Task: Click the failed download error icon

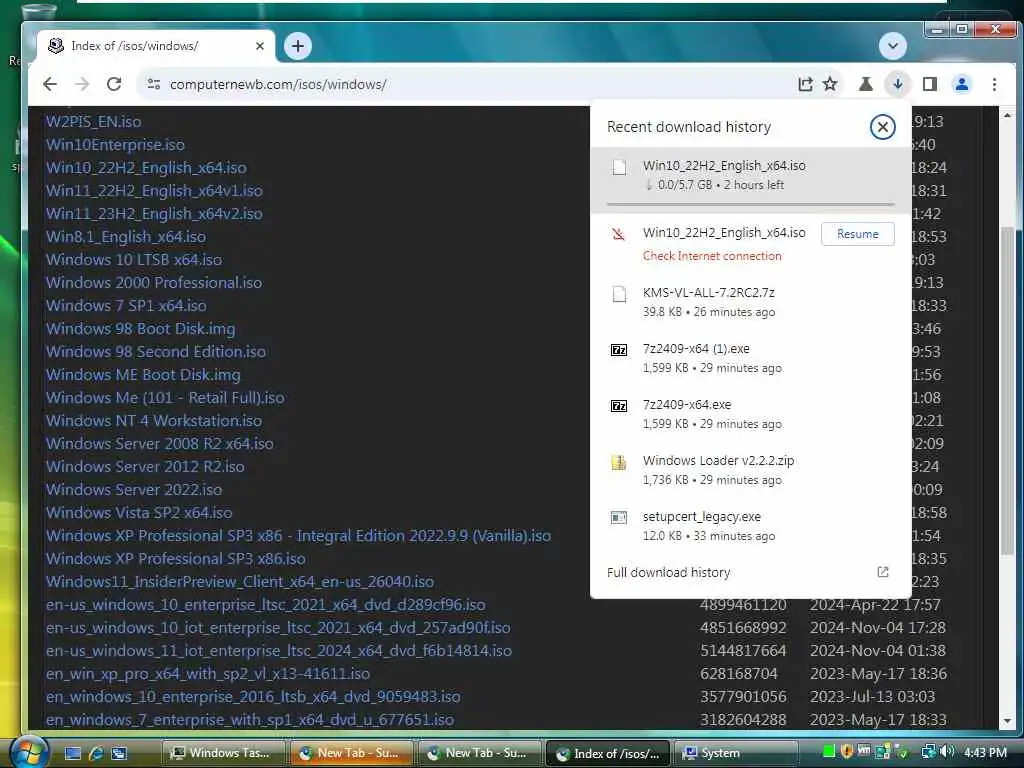Action: (x=618, y=234)
